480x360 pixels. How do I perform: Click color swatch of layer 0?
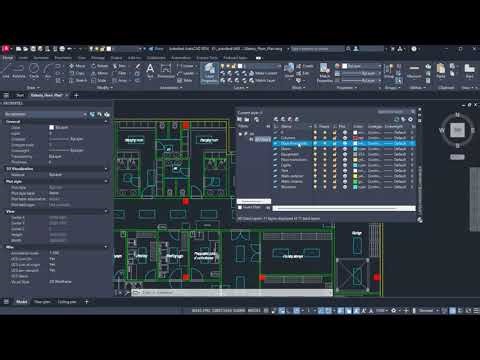[355, 132]
